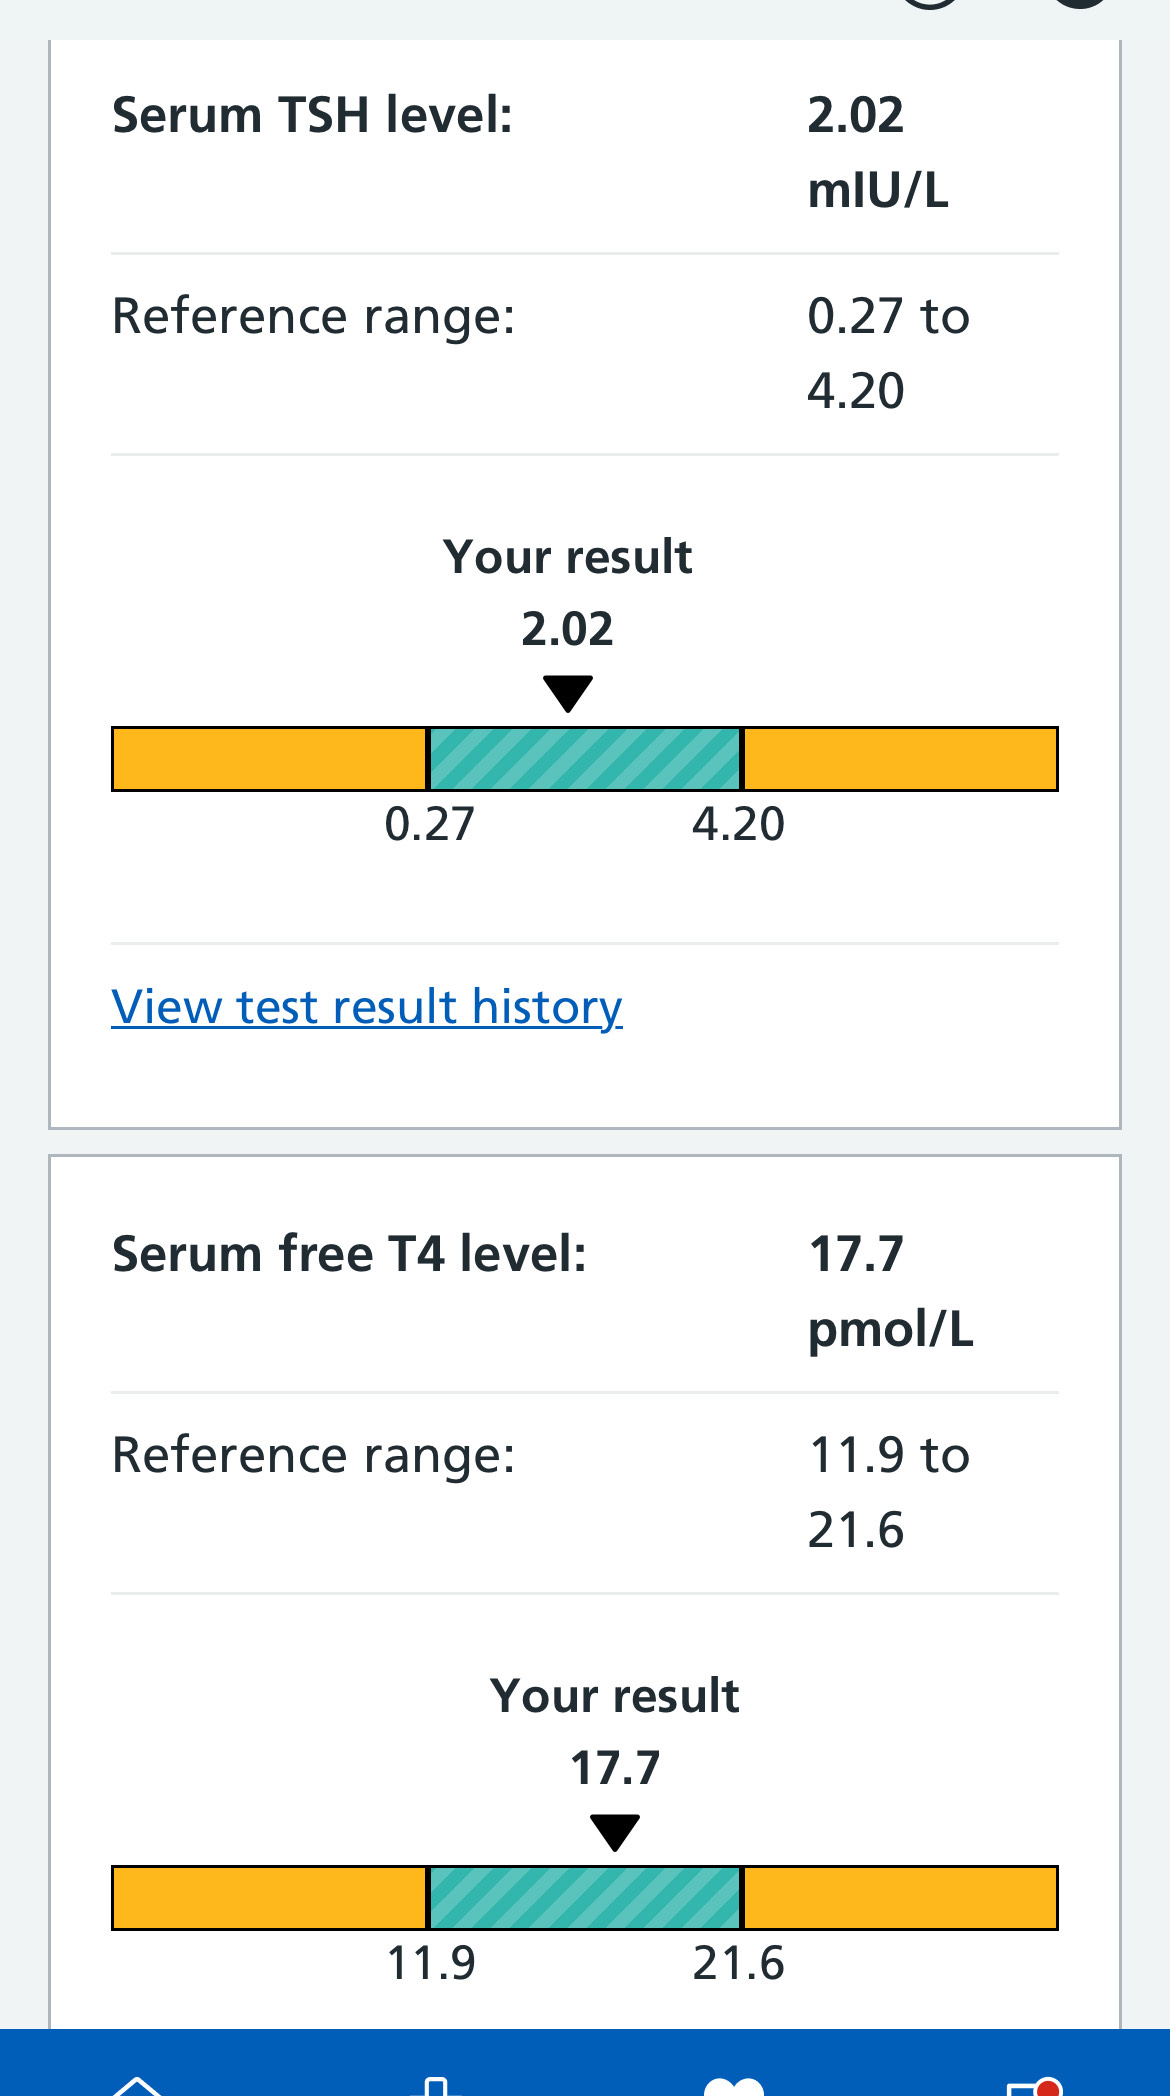Open View test result history link
Image resolution: width=1170 pixels, height=2096 pixels.
(x=367, y=1006)
